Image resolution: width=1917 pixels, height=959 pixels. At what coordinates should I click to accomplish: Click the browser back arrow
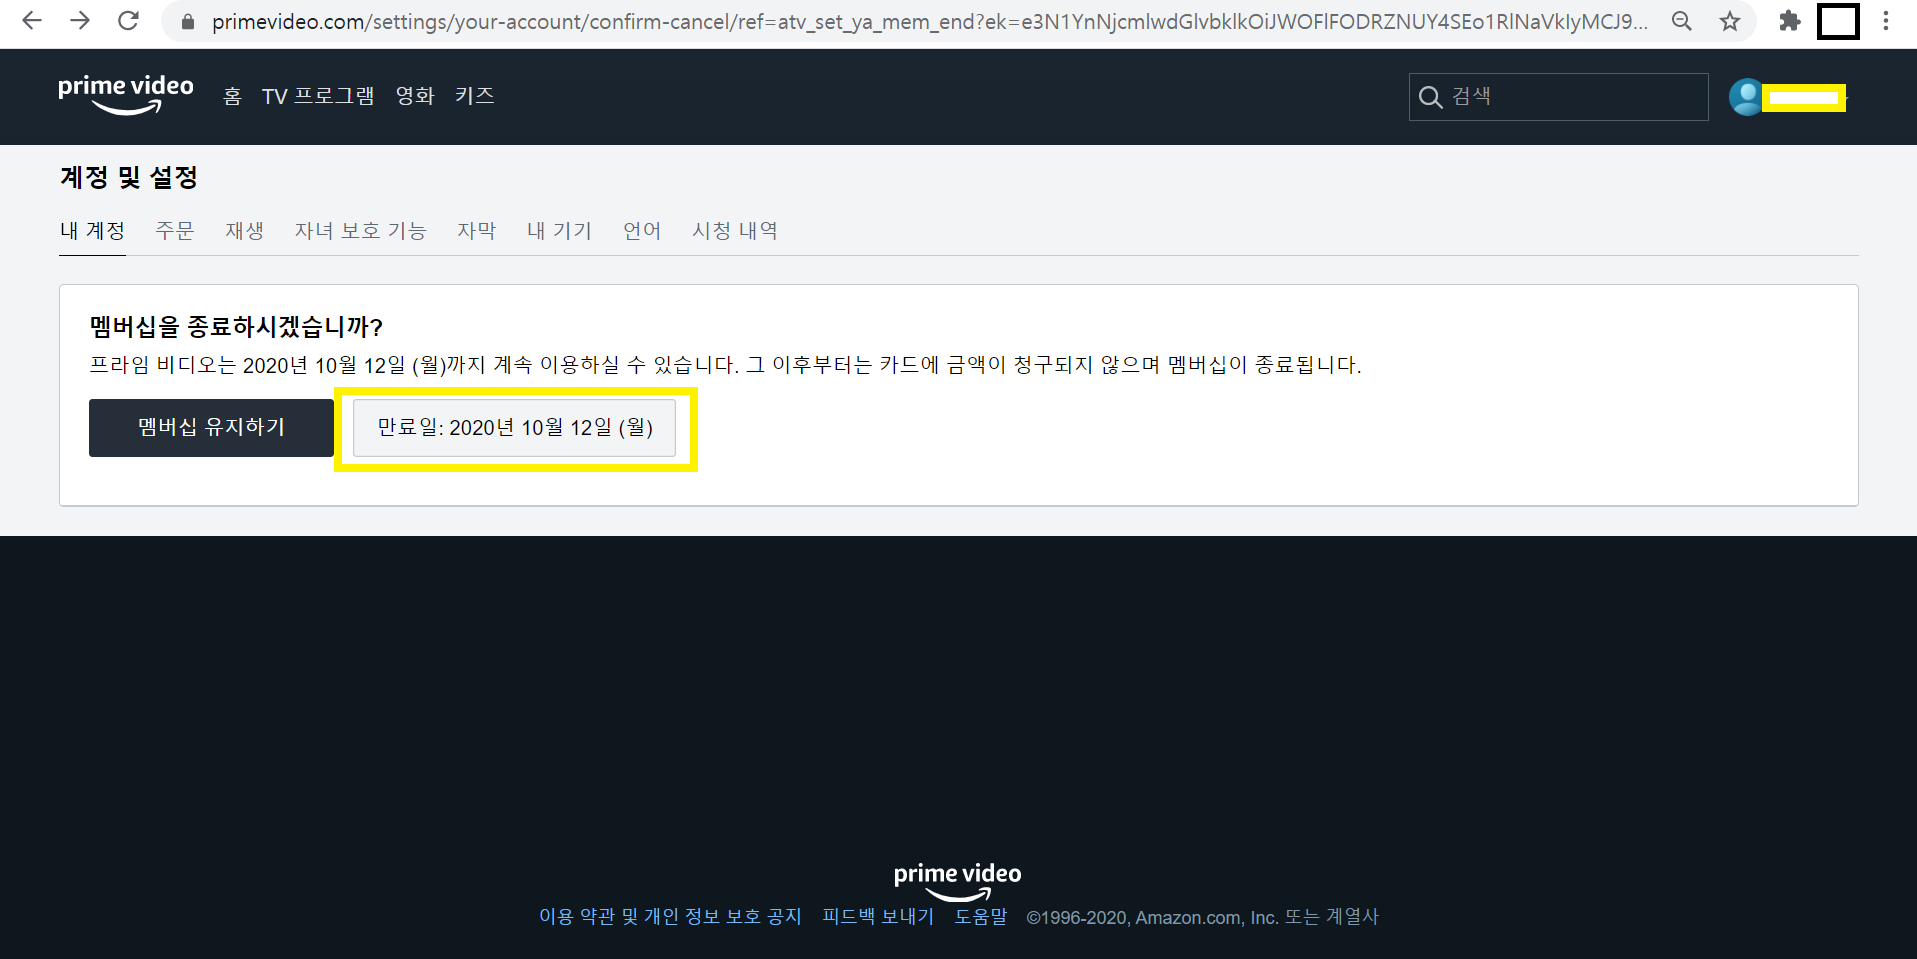coord(32,21)
